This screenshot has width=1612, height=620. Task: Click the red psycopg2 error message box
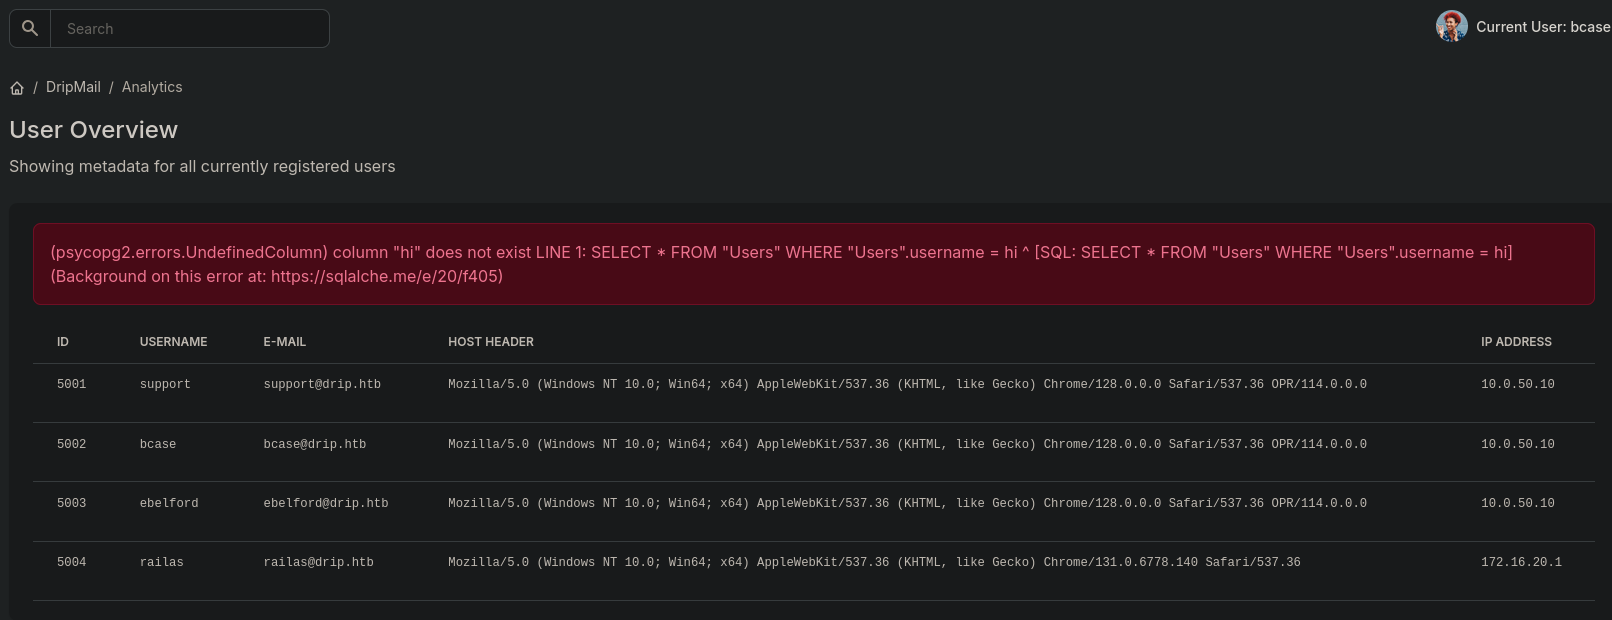pos(813,264)
